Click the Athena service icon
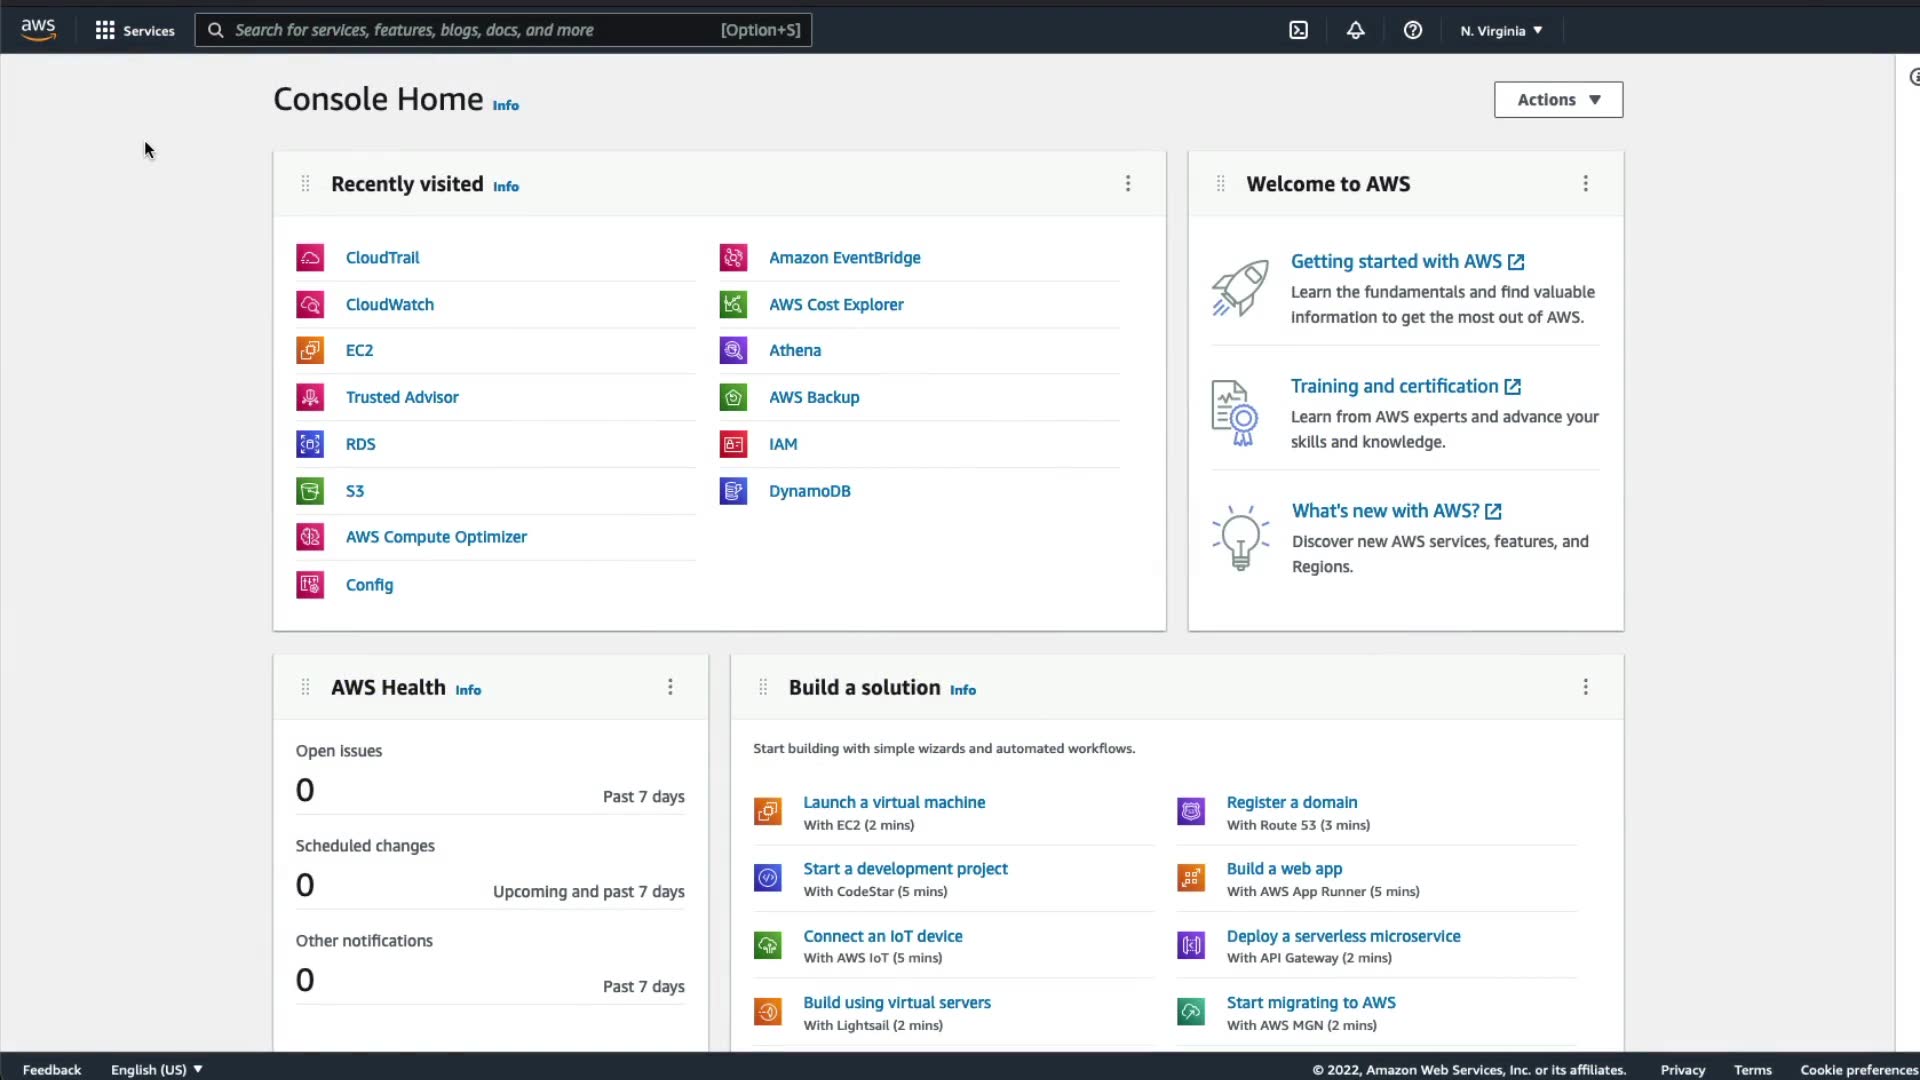 (x=733, y=350)
